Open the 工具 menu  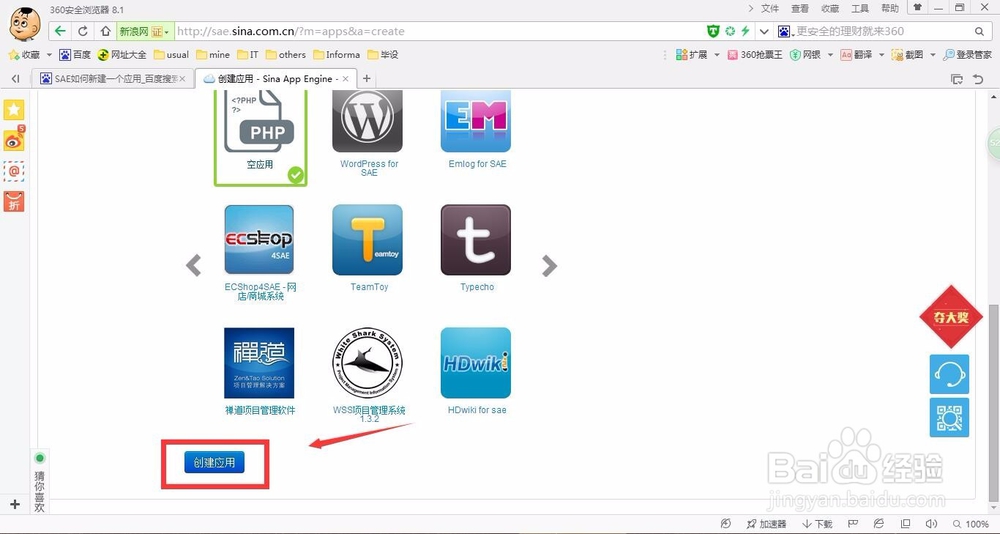(x=860, y=8)
